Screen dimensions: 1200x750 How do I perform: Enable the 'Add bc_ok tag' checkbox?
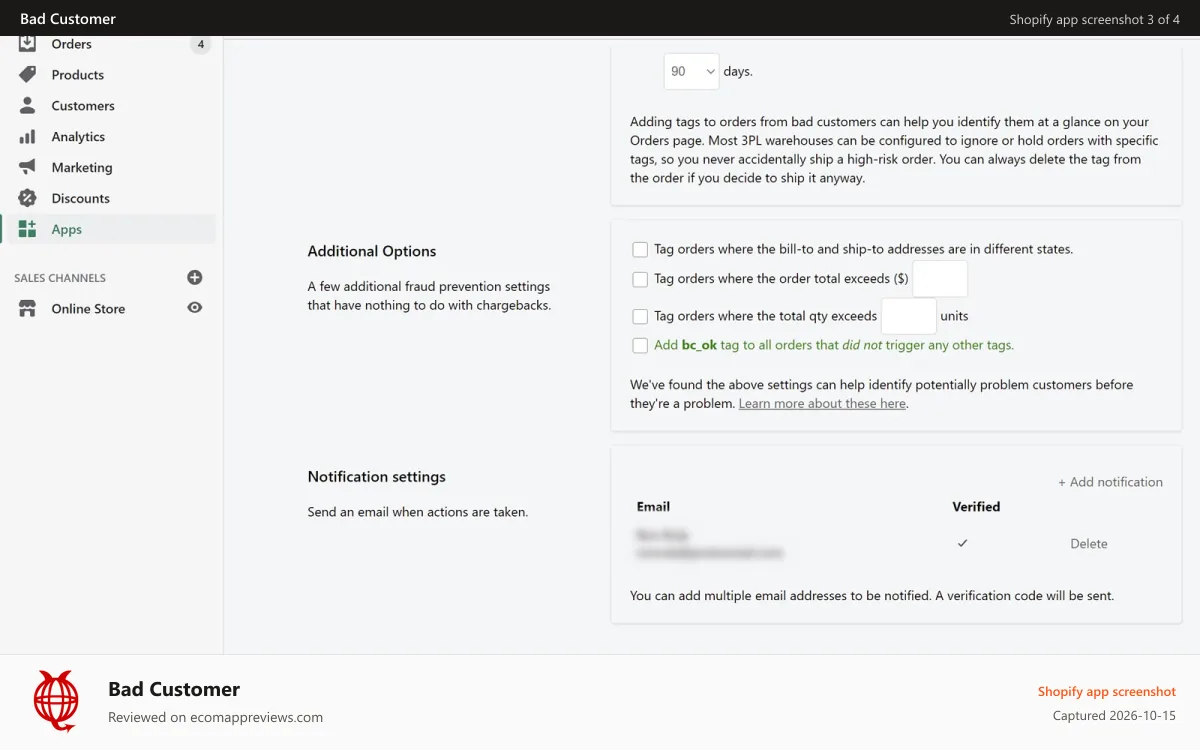[x=640, y=346]
